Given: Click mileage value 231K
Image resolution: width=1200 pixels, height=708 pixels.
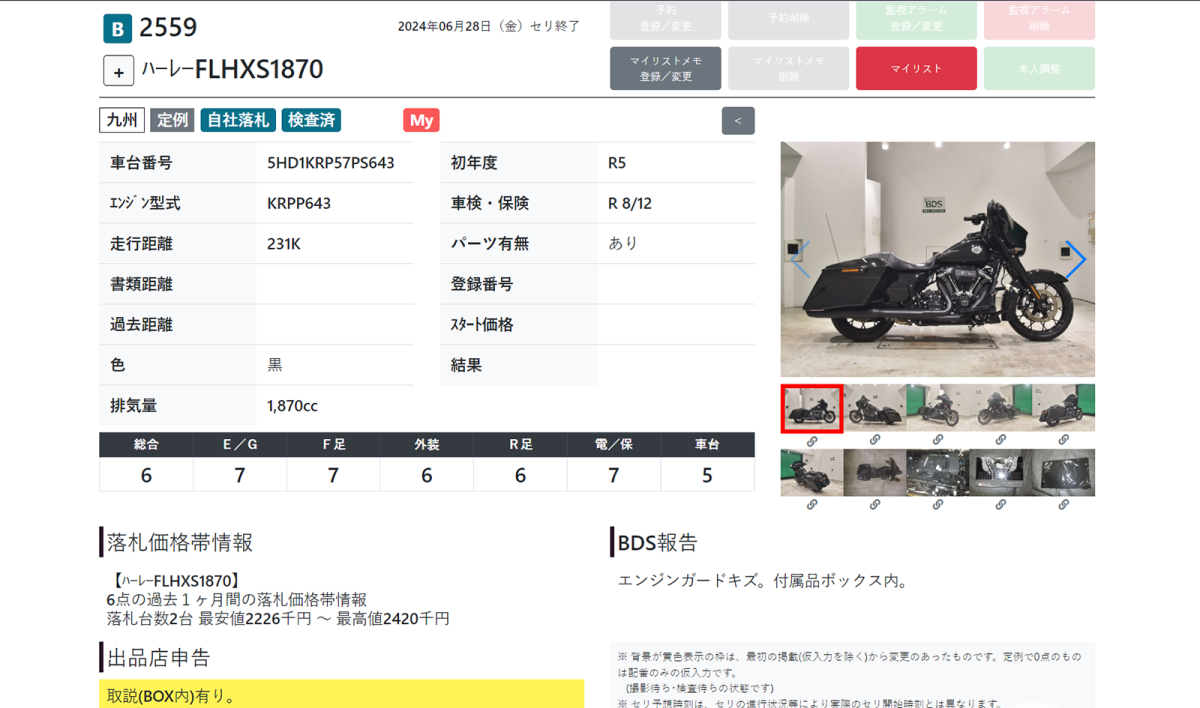Looking at the screenshot, I should click(x=284, y=243).
